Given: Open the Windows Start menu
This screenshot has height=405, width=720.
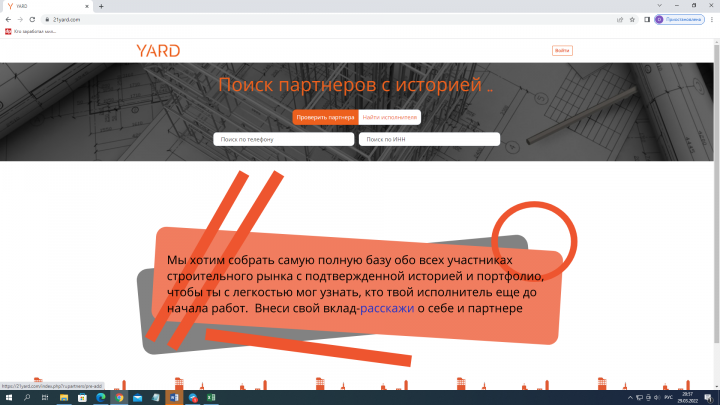Looking at the screenshot, I should click(8, 398).
